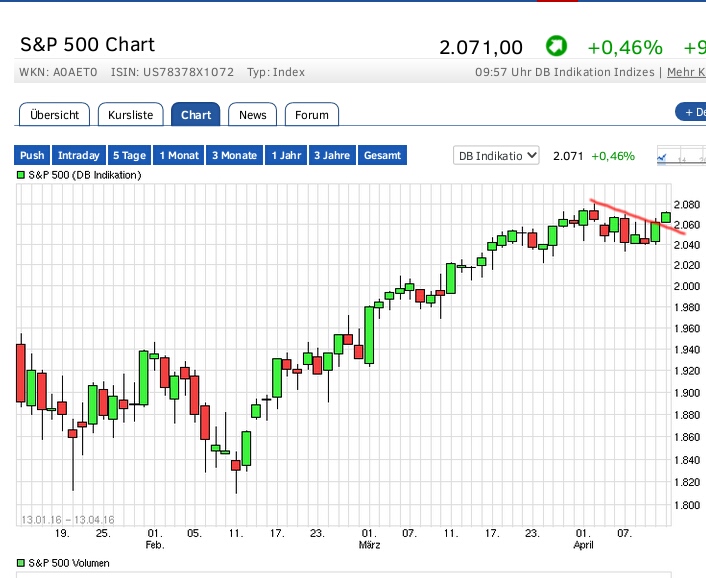706x578 pixels.
Task: Choose the 3 Jahre time range
Action: click(331, 155)
